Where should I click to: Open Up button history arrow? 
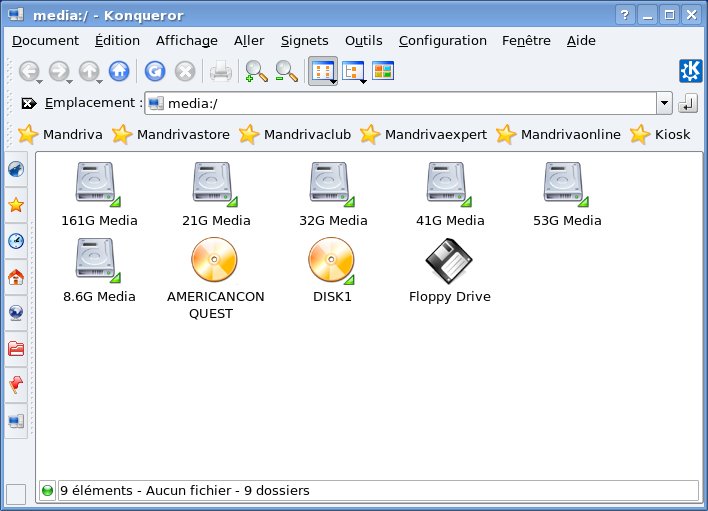99,82
